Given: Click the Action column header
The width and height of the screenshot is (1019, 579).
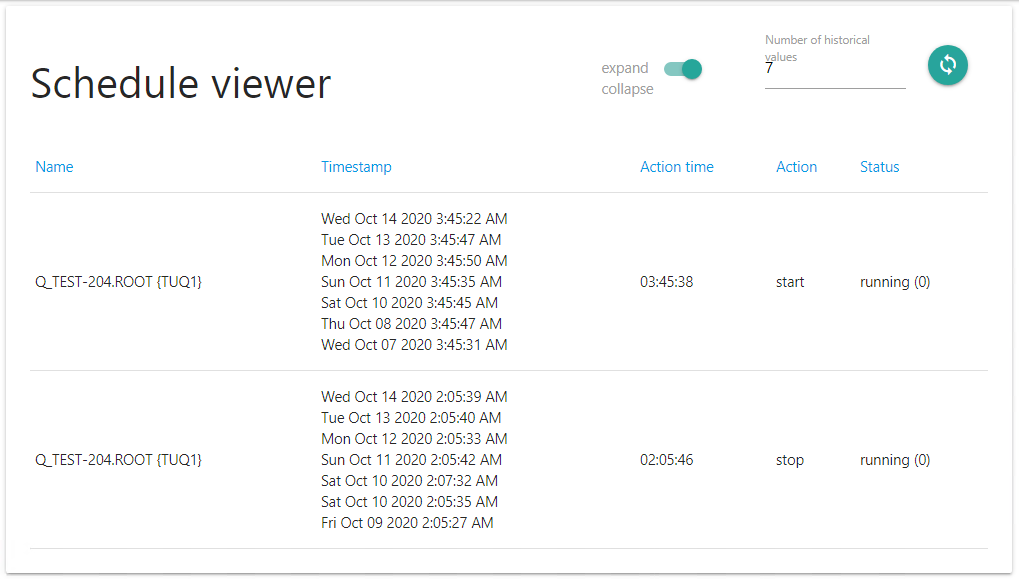Looking at the screenshot, I should coord(796,167).
